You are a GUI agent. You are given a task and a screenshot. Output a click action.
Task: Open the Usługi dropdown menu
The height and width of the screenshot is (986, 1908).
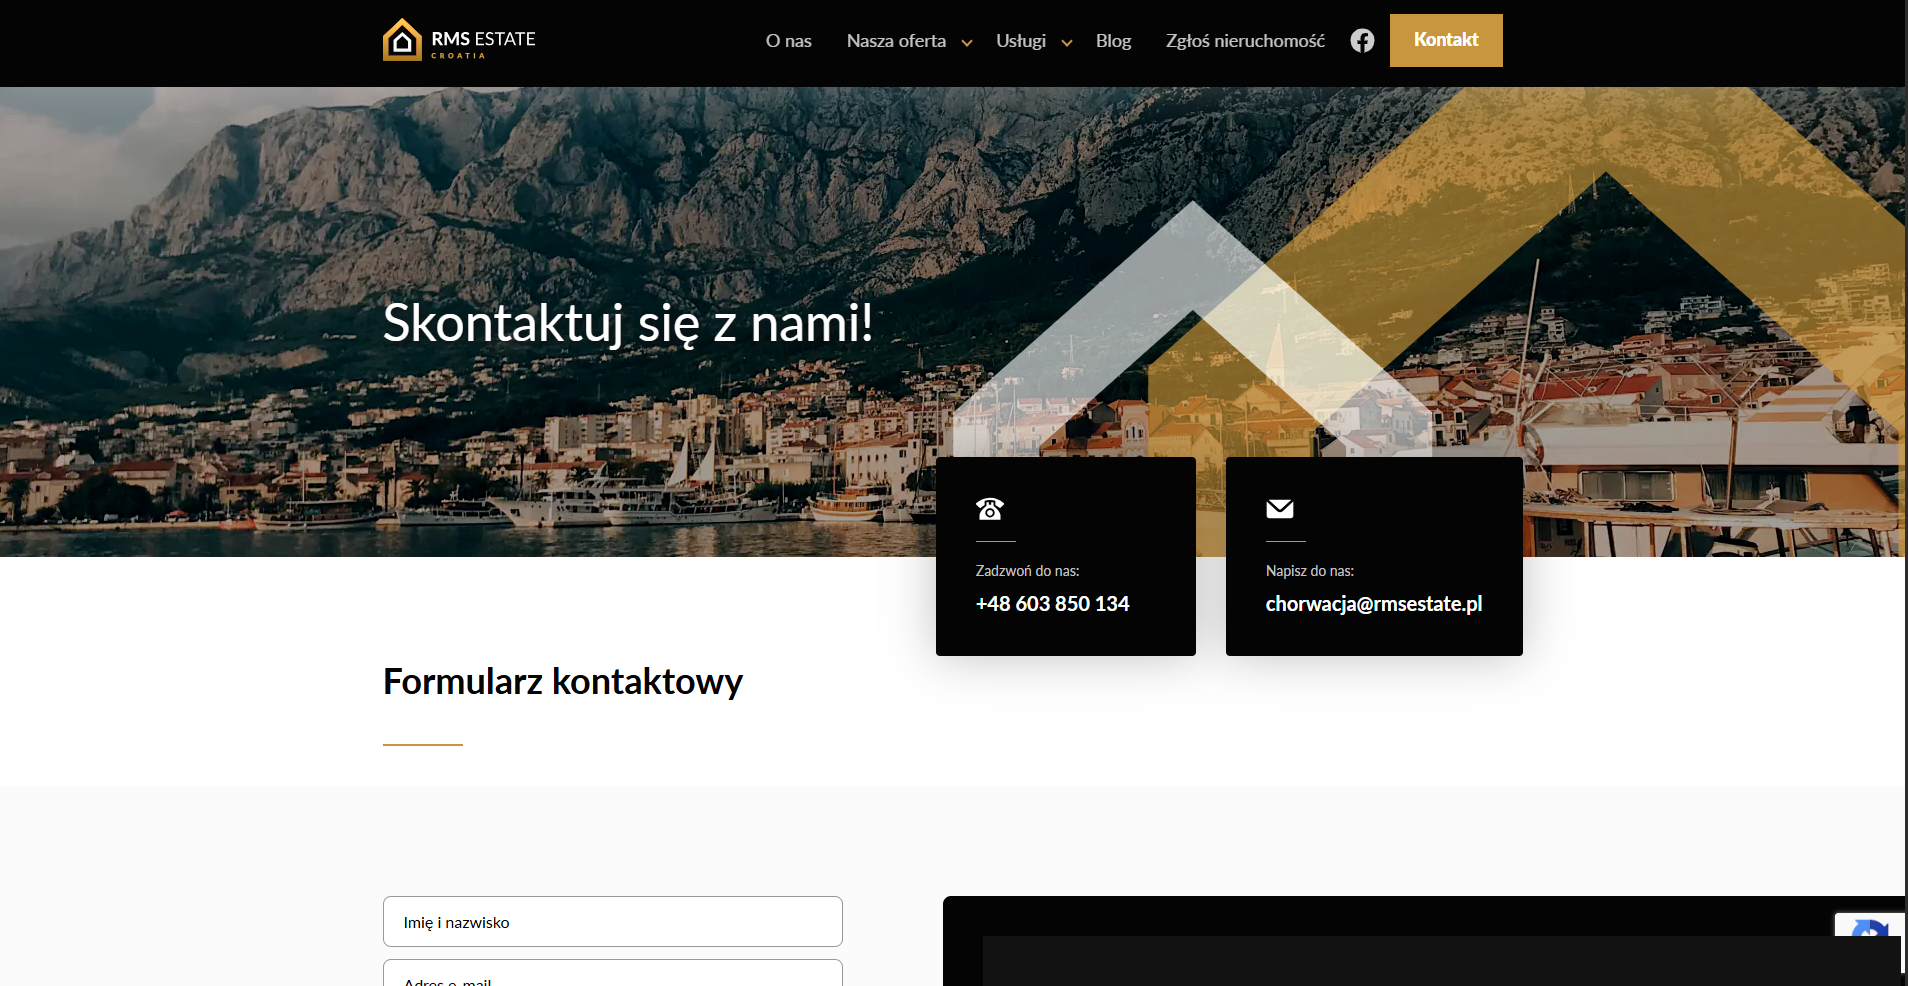coord(1020,40)
